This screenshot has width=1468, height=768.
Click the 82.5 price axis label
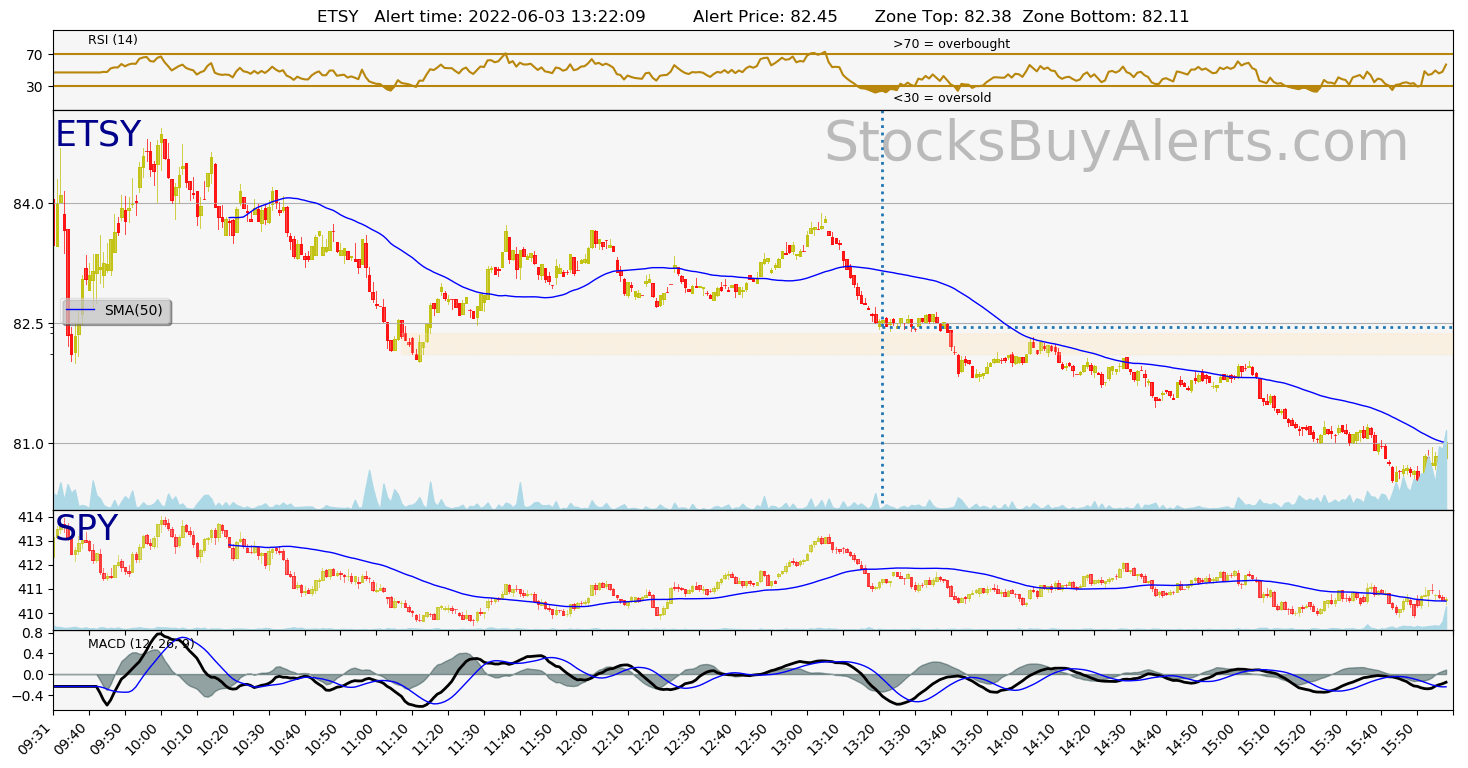tap(30, 324)
